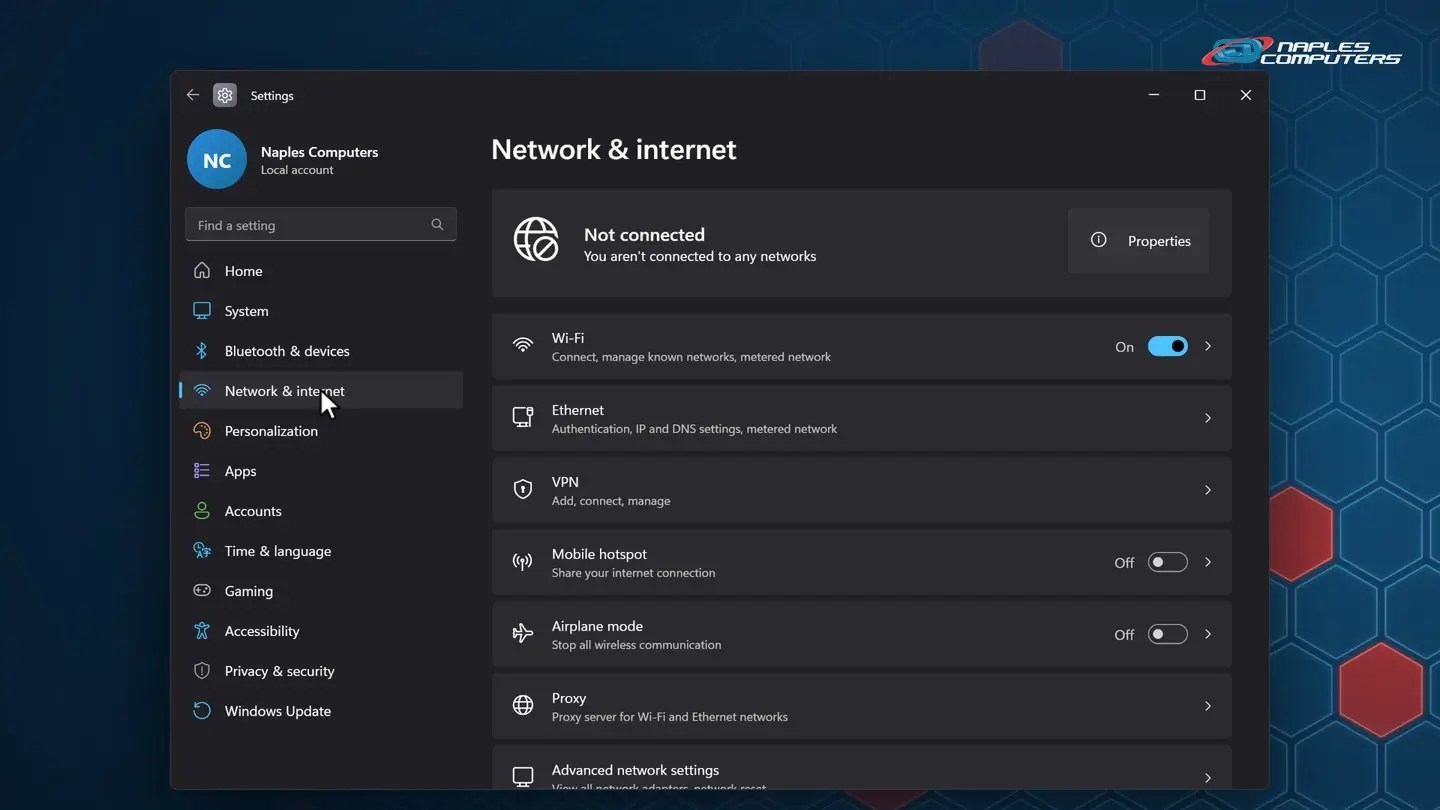1440x810 pixels.
Task: Click the back arrow in Settings
Action: tap(193, 95)
